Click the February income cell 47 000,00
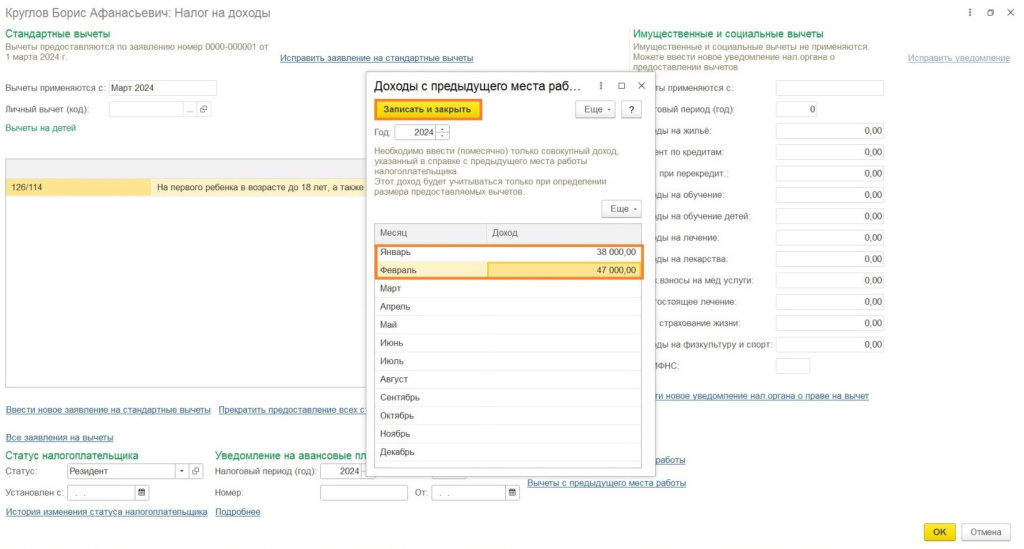The height and width of the screenshot is (549, 1024). (564, 270)
